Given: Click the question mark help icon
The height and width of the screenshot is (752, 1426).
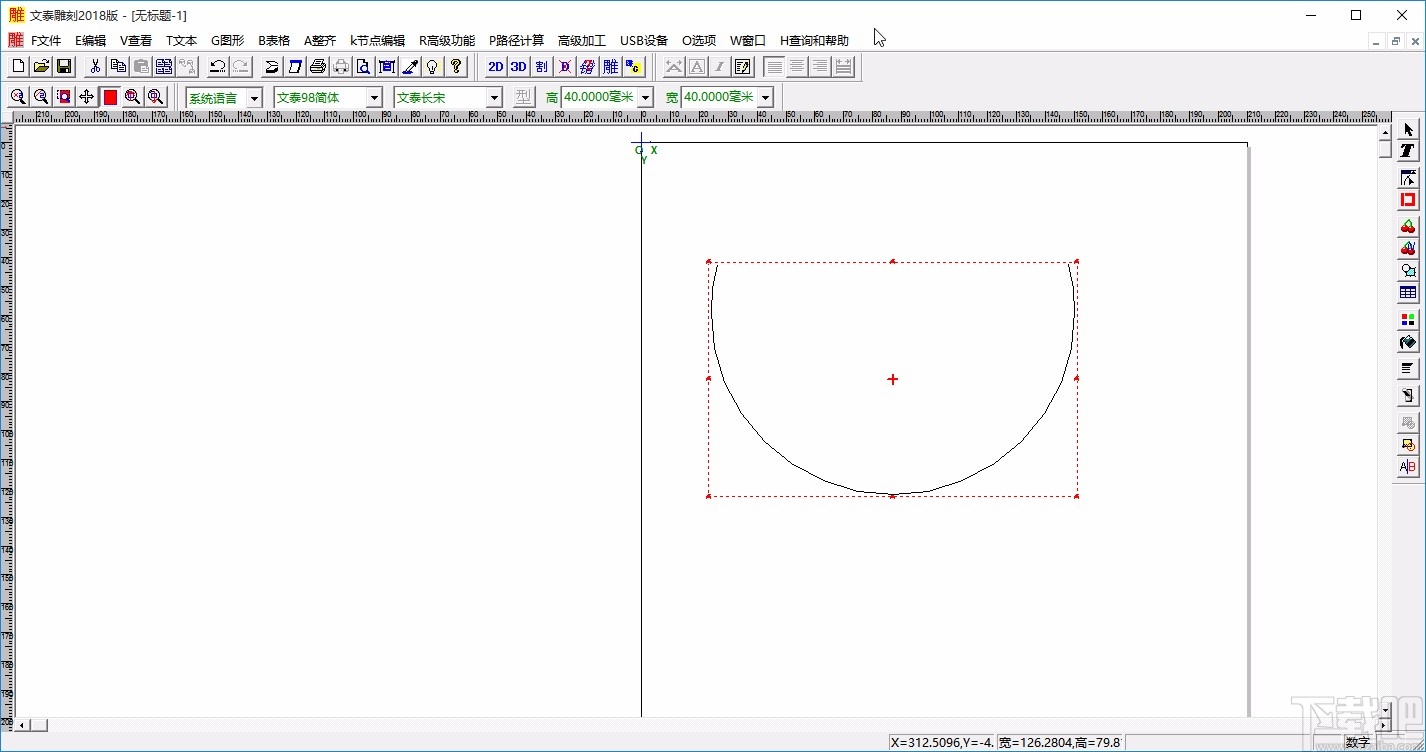Looking at the screenshot, I should tap(456, 67).
